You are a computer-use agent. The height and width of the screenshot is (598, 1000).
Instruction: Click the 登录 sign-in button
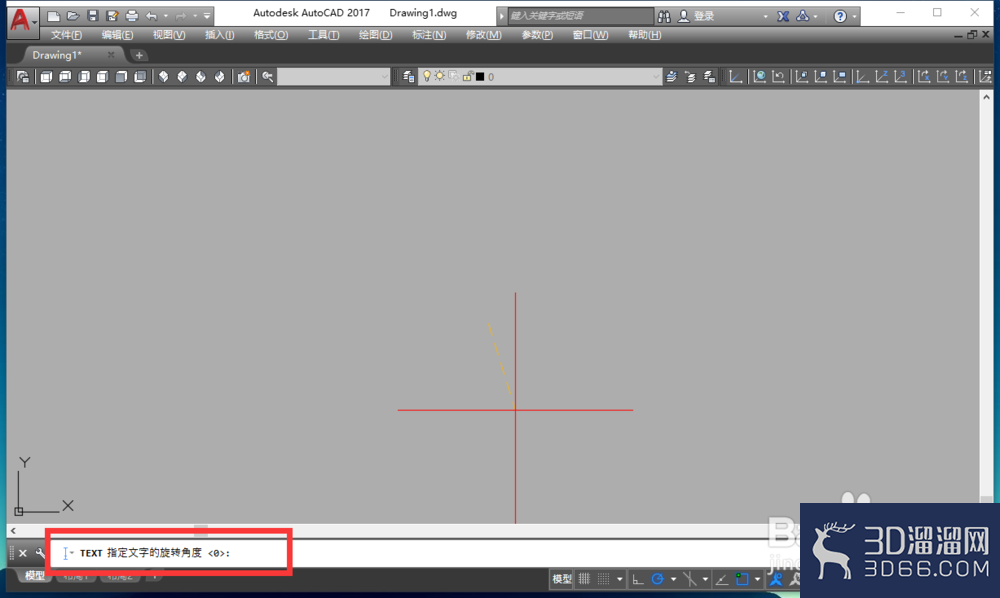point(696,16)
